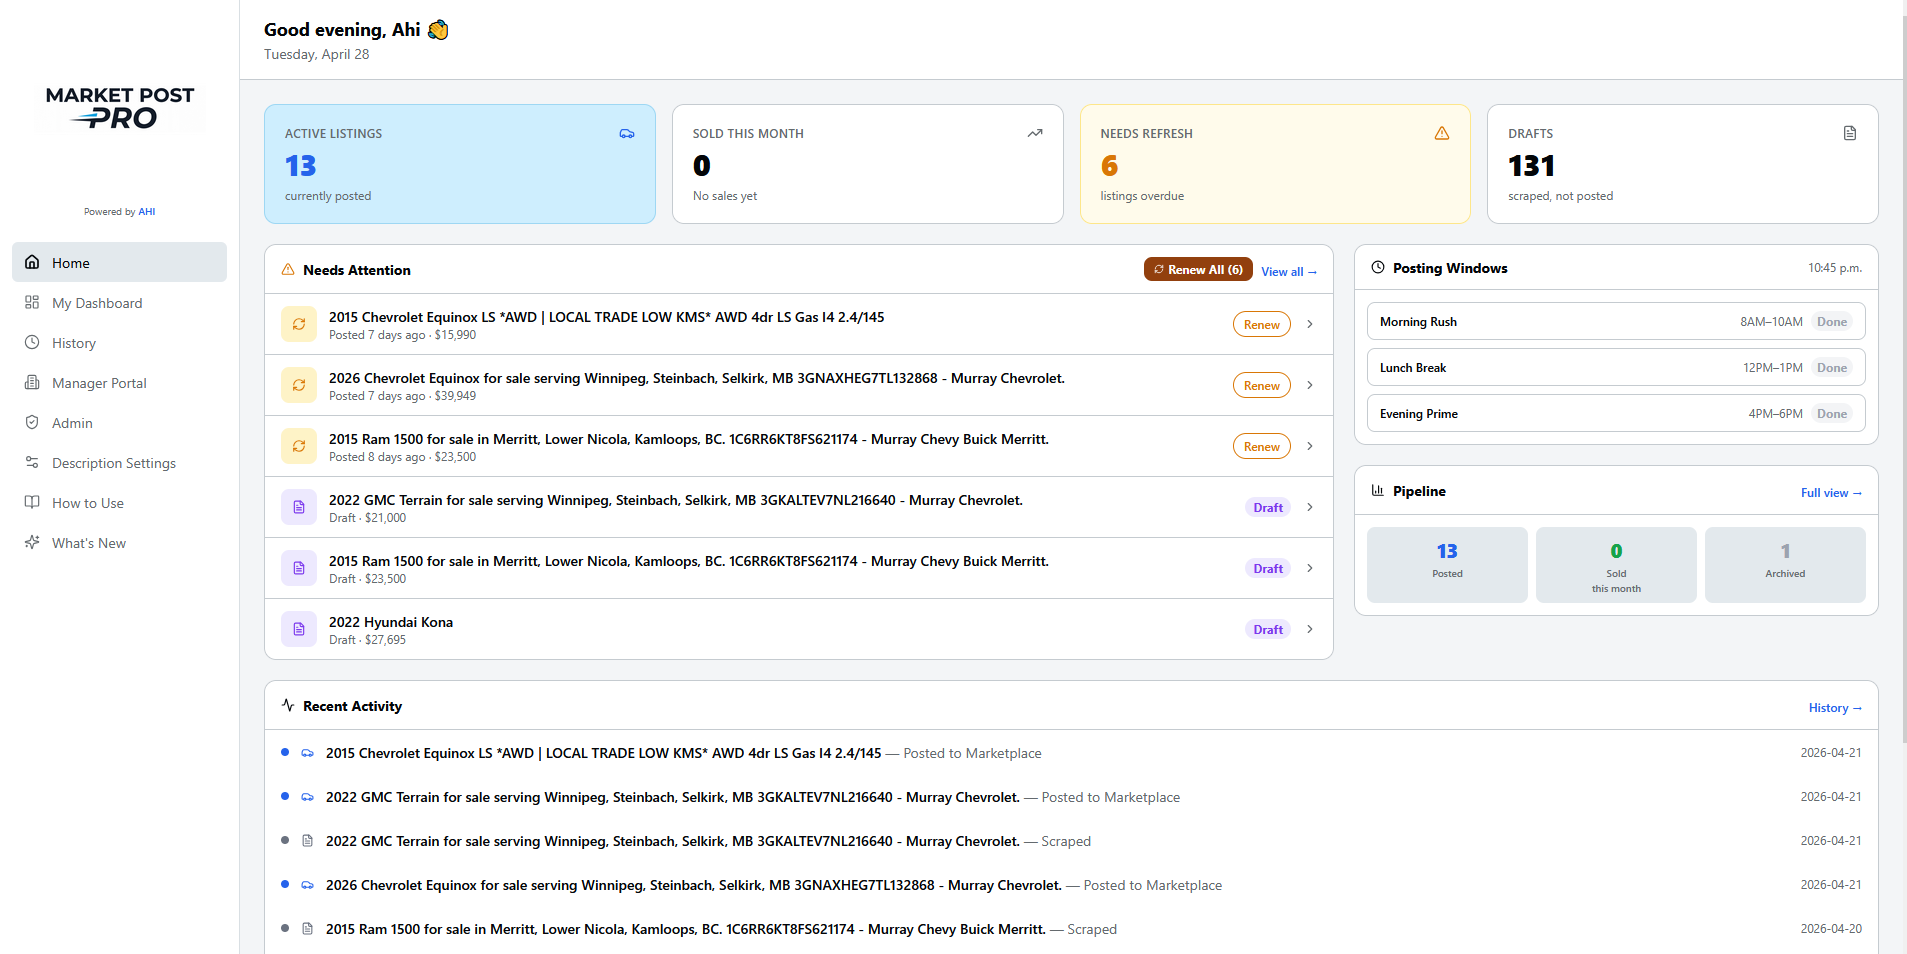Screen dimensions: 1907x954
Task: Click the View all link in Needs Attention
Action: (x=1288, y=272)
